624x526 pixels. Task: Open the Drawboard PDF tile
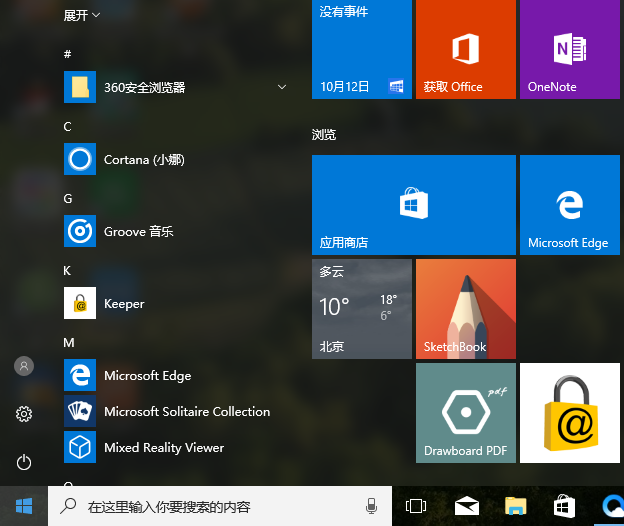click(465, 412)
